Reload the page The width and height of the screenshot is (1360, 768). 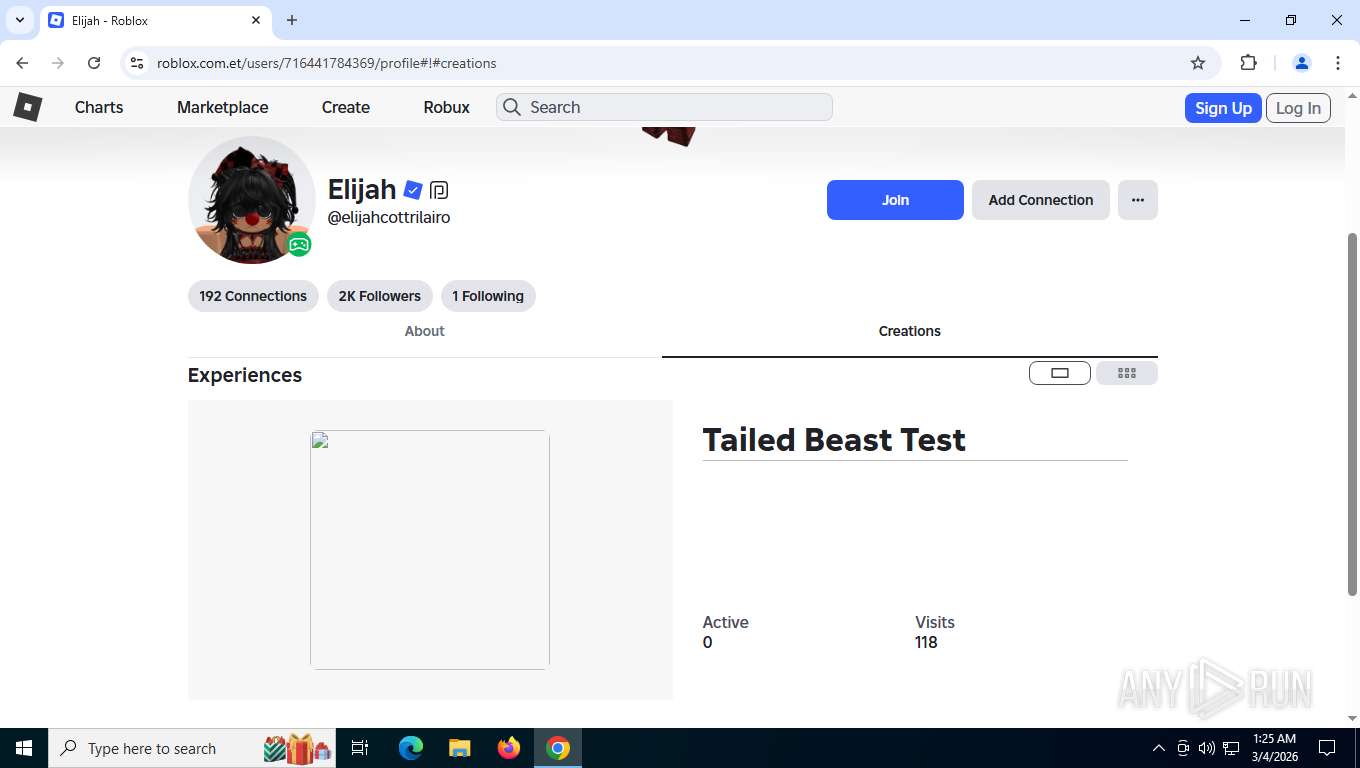(x=94, y=63)
